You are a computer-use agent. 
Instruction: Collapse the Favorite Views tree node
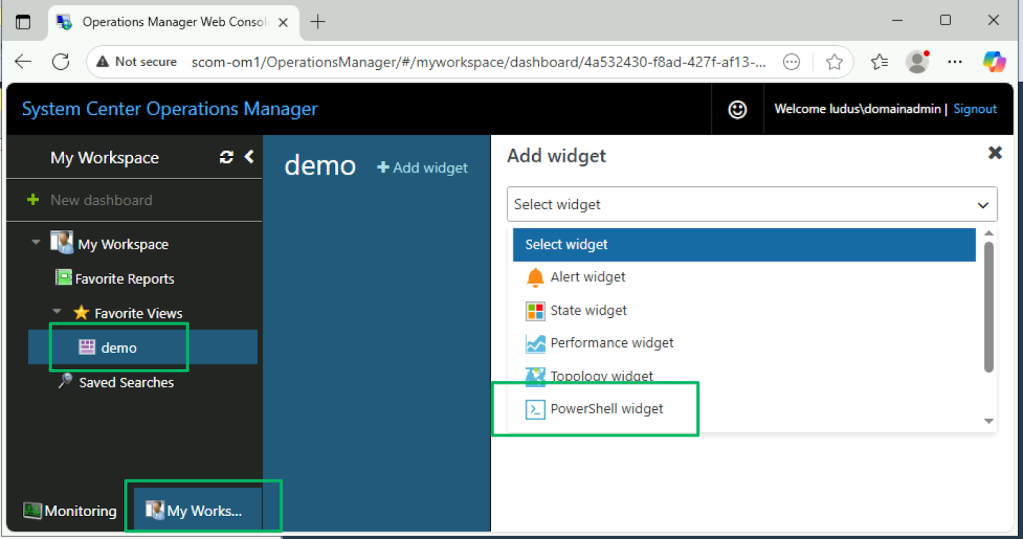pyautogui.click(x=57, y=313)
